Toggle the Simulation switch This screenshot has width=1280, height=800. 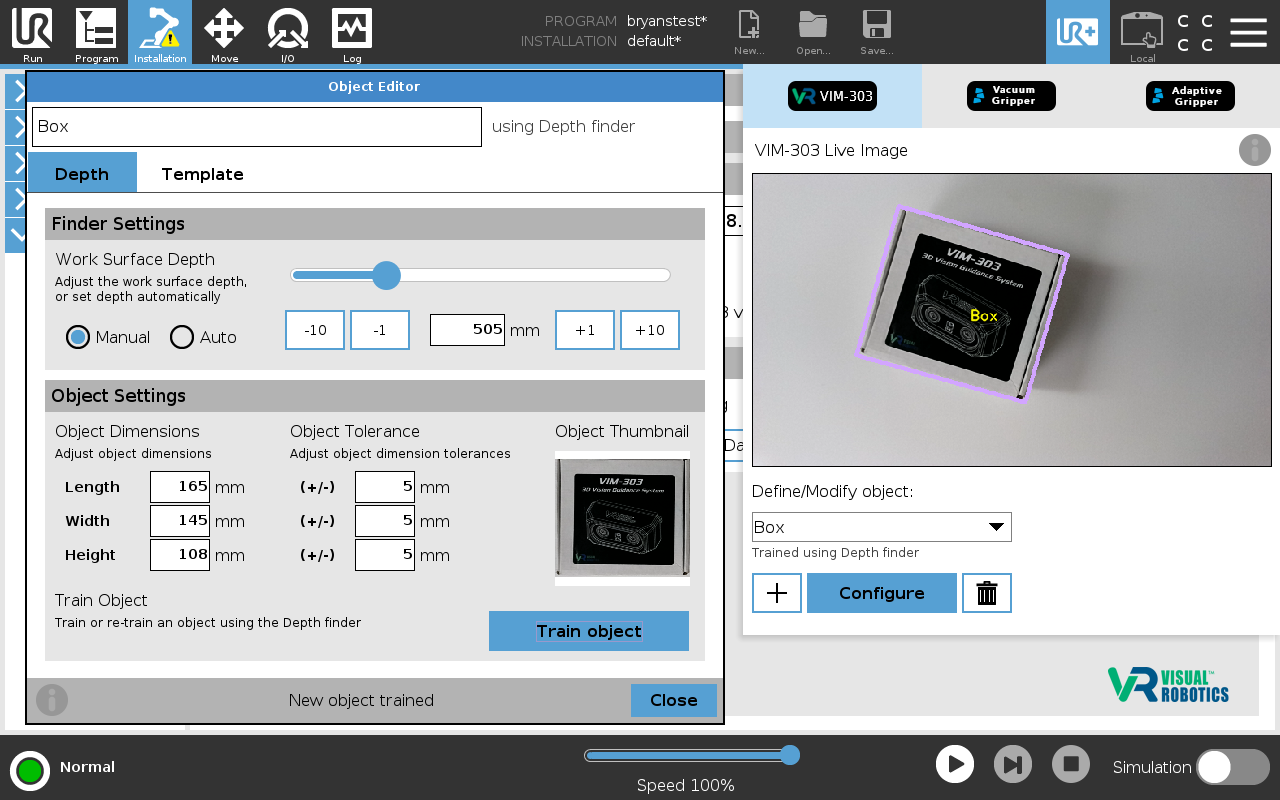click(1233, 767)
